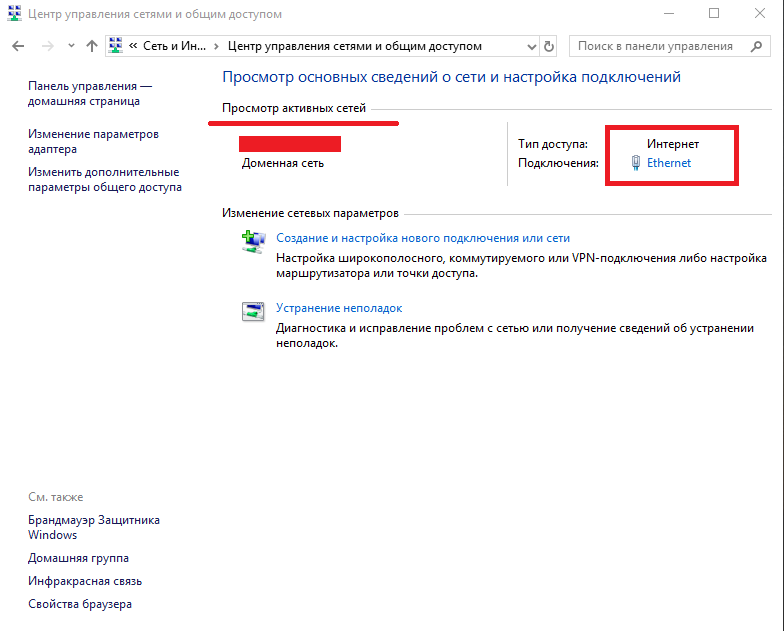784x631 pixels.
Task: Maximize the window
Action: point(714,14)
